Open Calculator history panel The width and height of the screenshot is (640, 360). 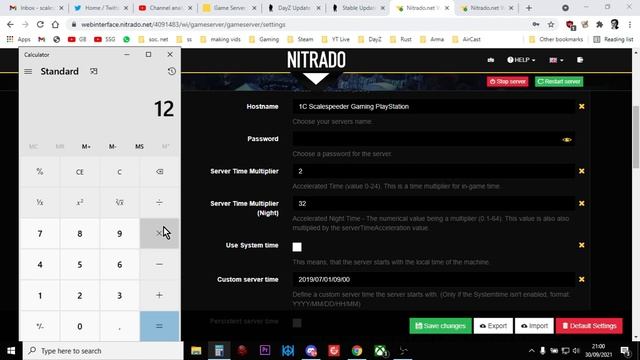[171, 71]
